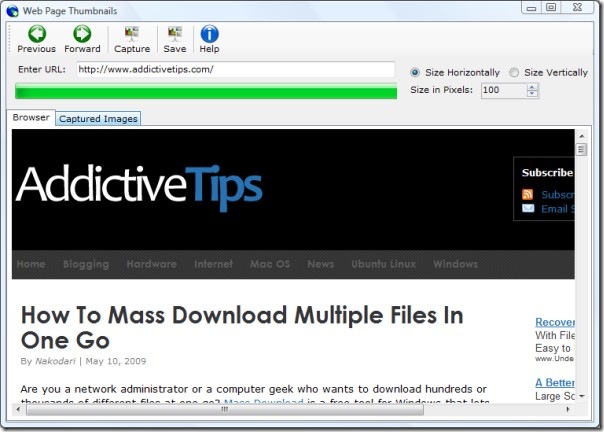This screenshot has height=432, width=604.
Task: Open the A Better ad link
Action: pos(555,383)
